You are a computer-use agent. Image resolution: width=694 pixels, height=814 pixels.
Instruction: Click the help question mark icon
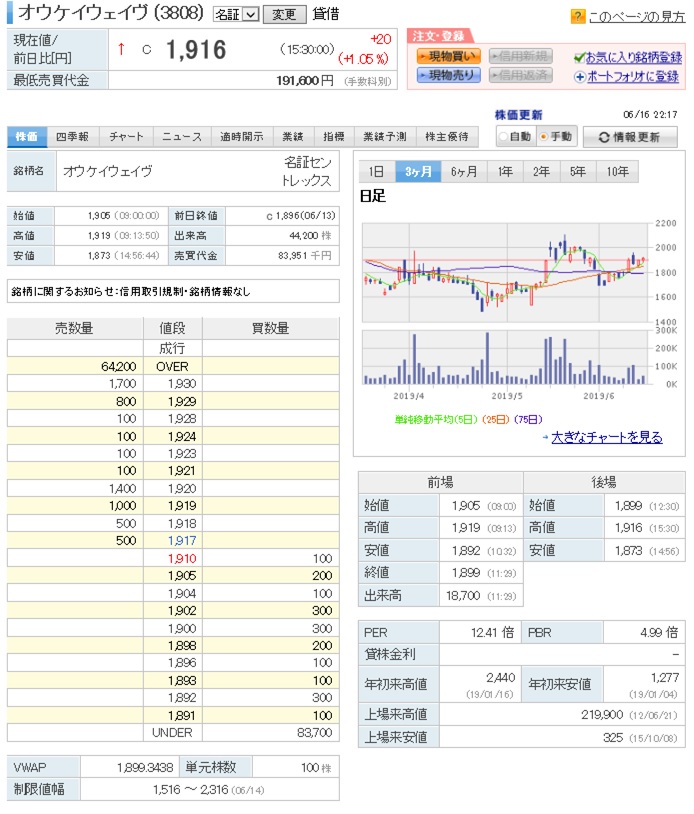click(x=577, y=17)
